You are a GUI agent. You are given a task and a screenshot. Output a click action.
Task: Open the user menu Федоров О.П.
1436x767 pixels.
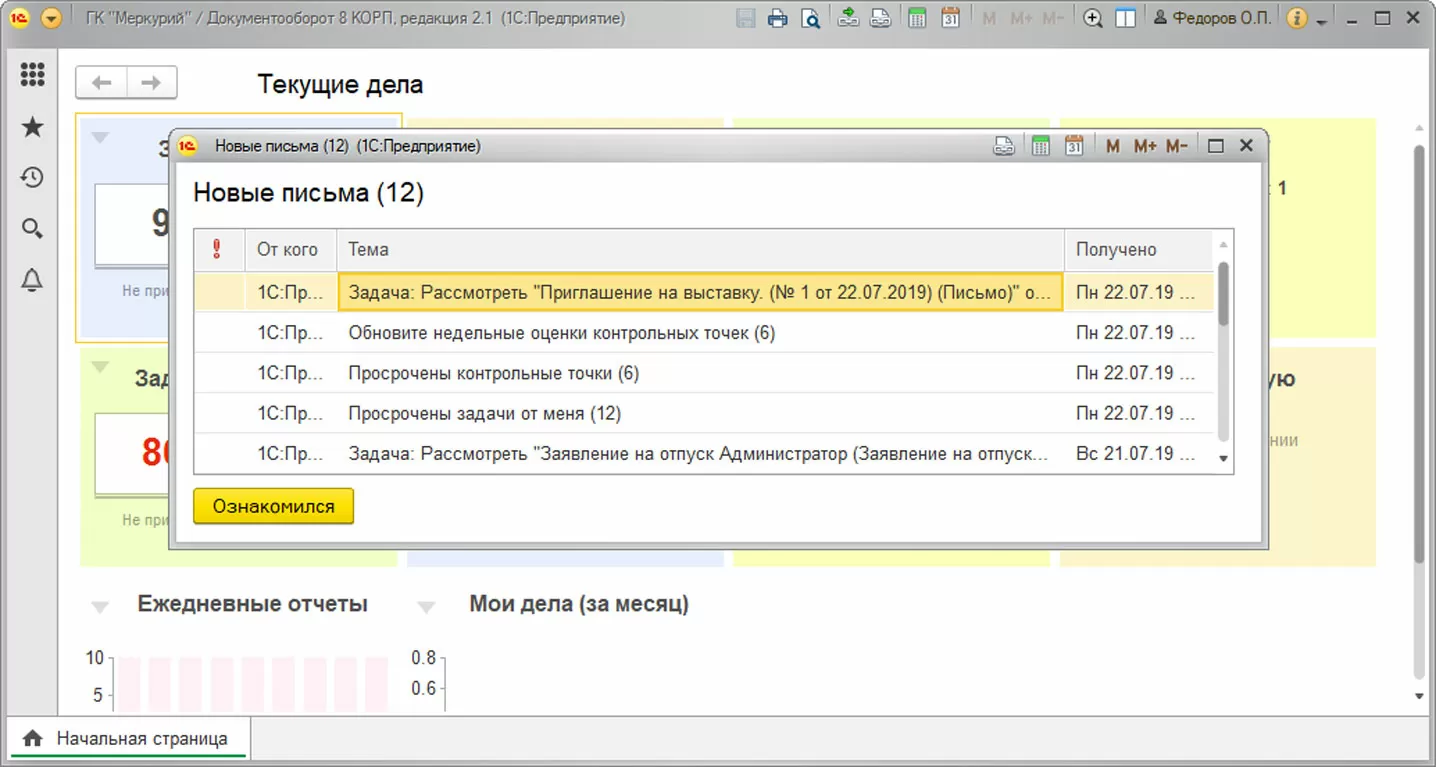1212,18
